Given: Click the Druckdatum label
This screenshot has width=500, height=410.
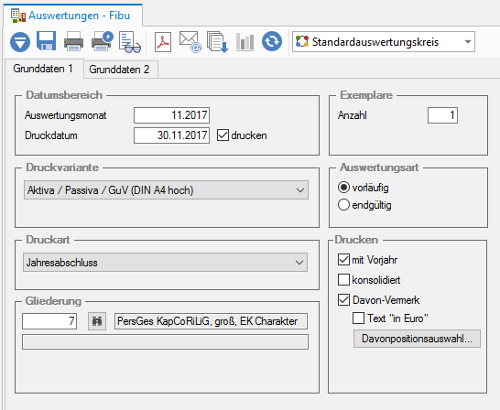Looking at the screenshot, I should [51, 135].
